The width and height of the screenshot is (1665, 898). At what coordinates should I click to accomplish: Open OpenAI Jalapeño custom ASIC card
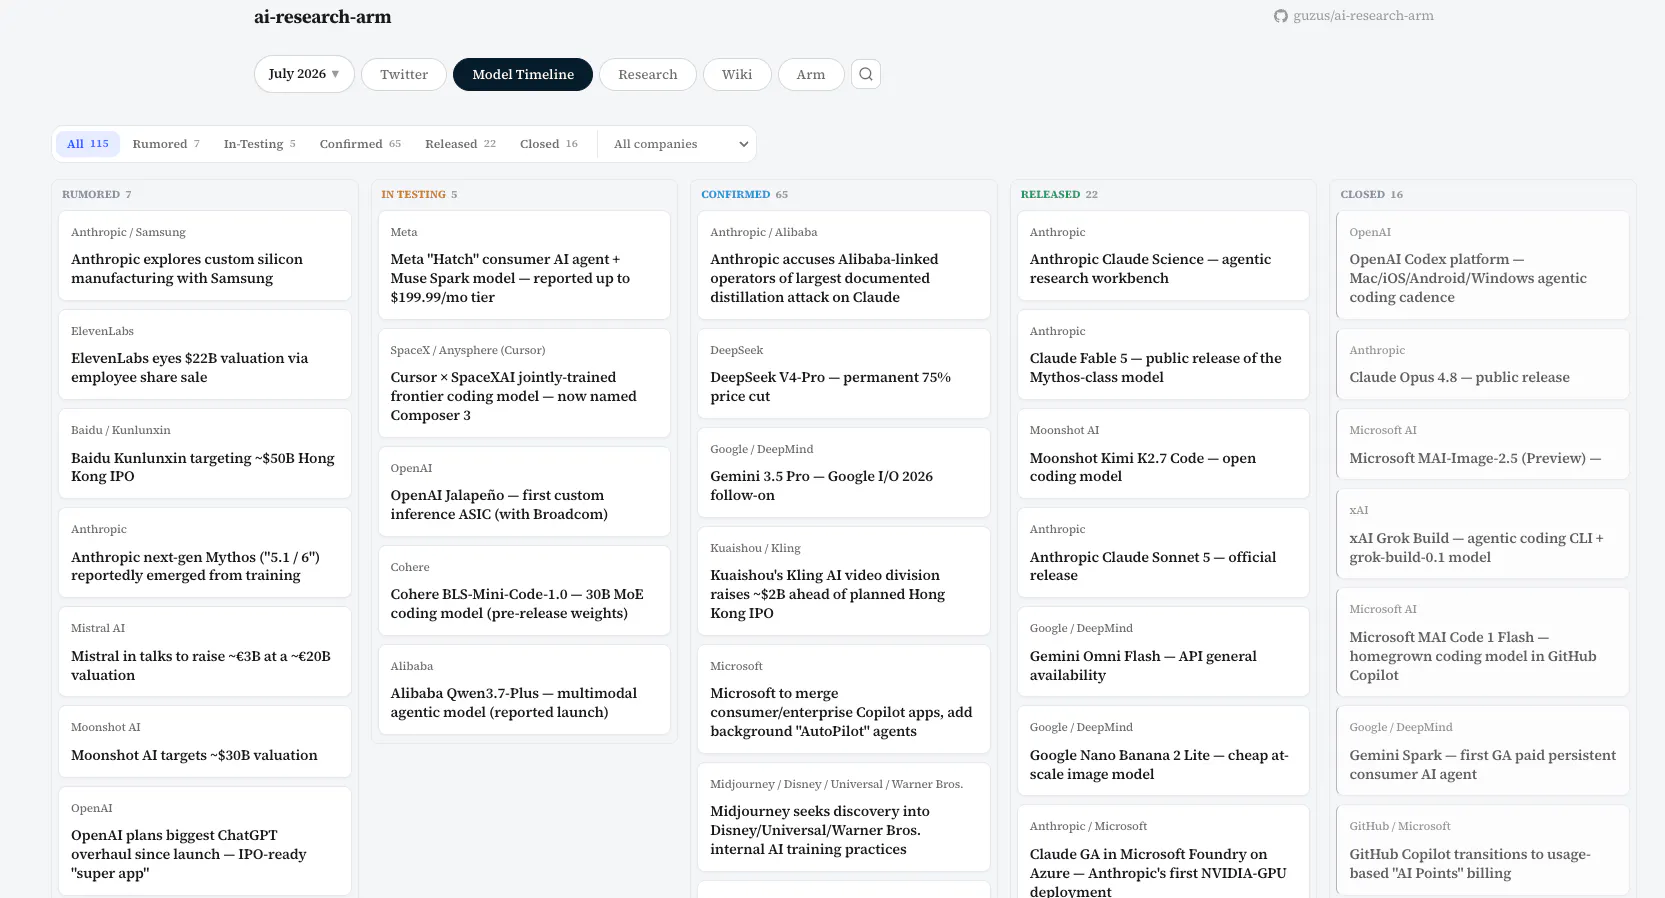(524, 492)
